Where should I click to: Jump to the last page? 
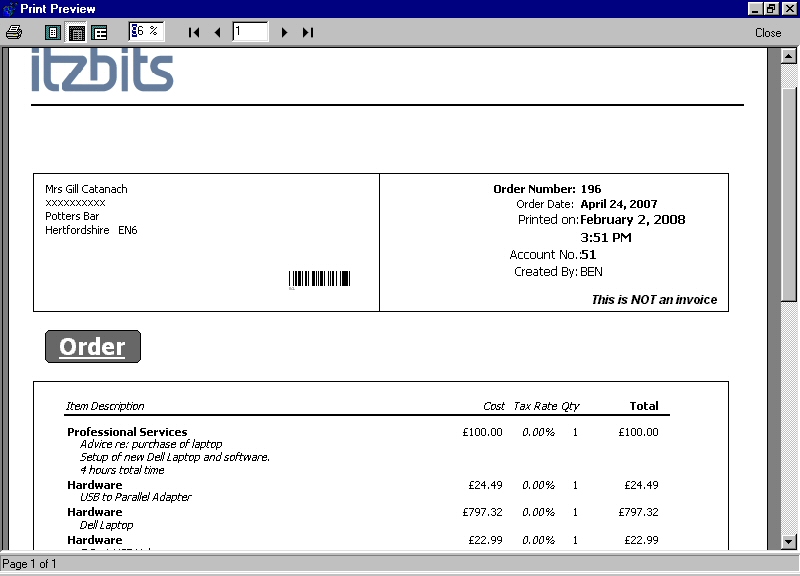pos(307,32)
